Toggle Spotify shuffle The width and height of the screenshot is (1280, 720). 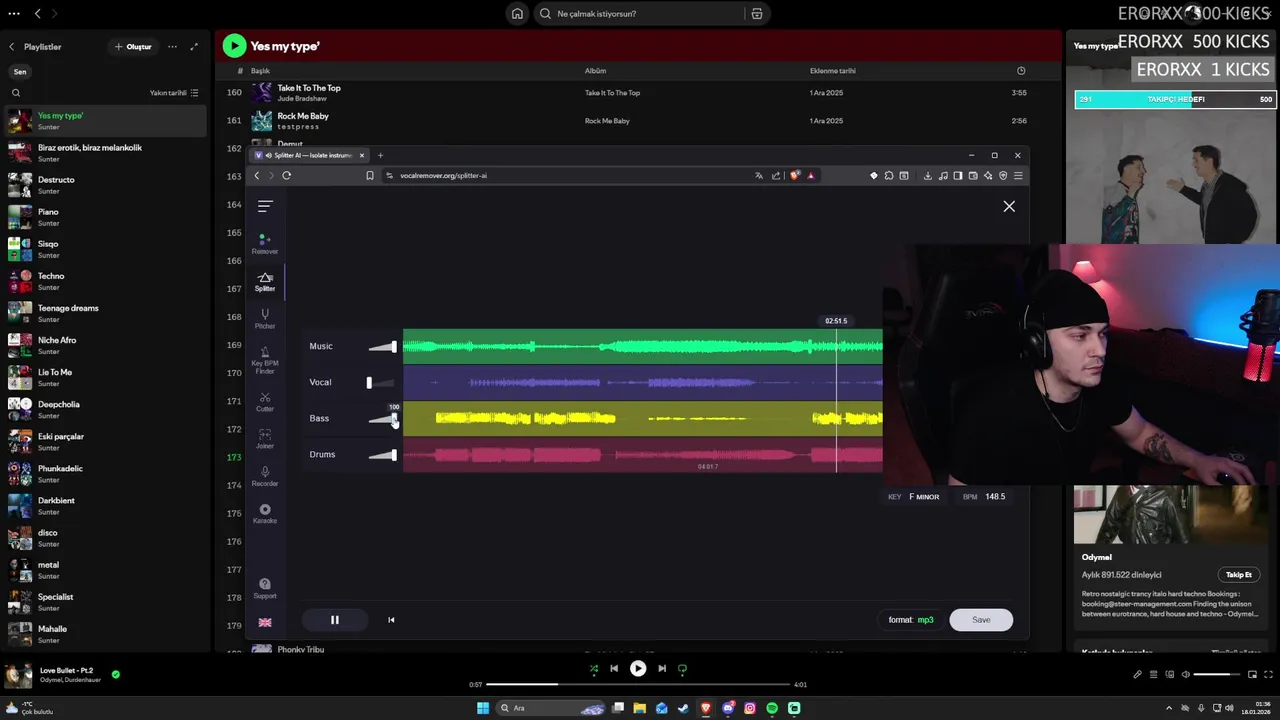593,669
